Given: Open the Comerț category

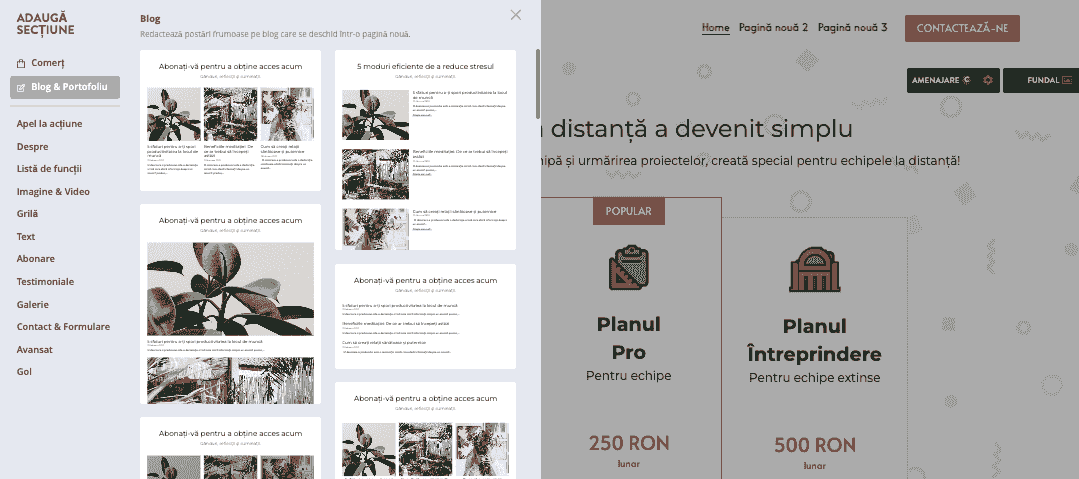Looking at the screenshot, I should click(x=47, y=63).
